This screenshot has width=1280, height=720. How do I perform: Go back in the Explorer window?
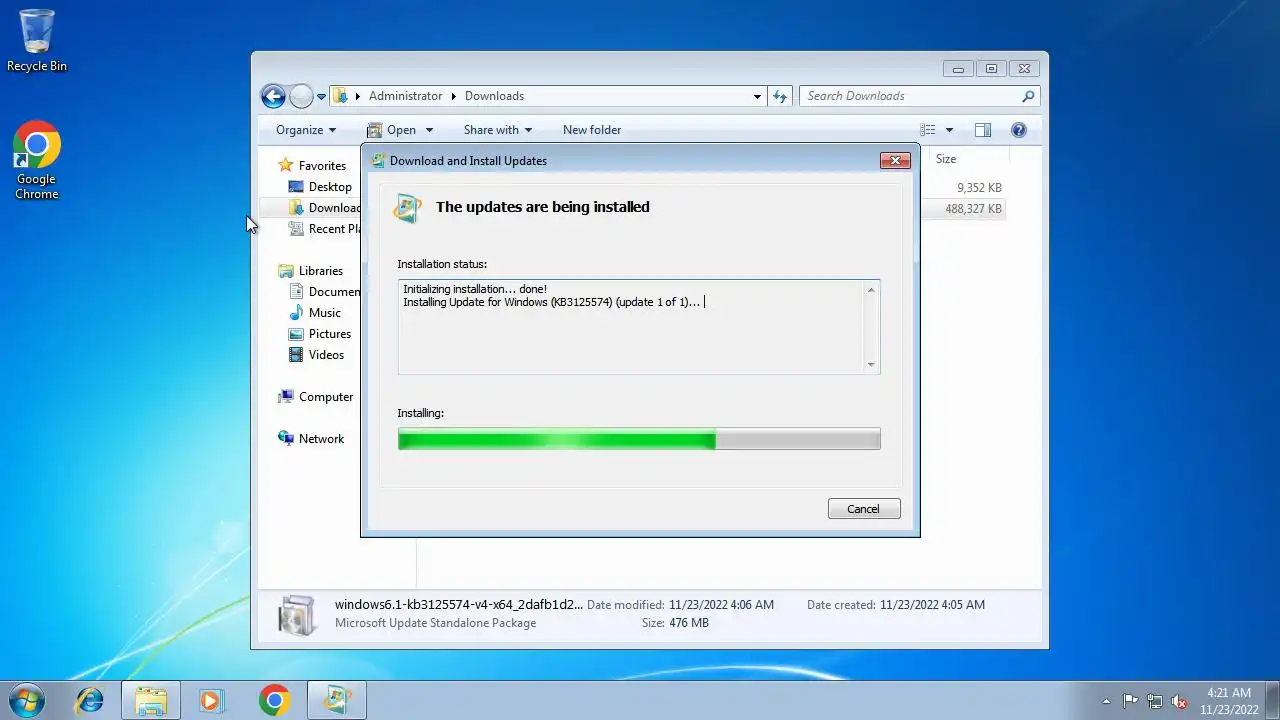pos(273,96)
